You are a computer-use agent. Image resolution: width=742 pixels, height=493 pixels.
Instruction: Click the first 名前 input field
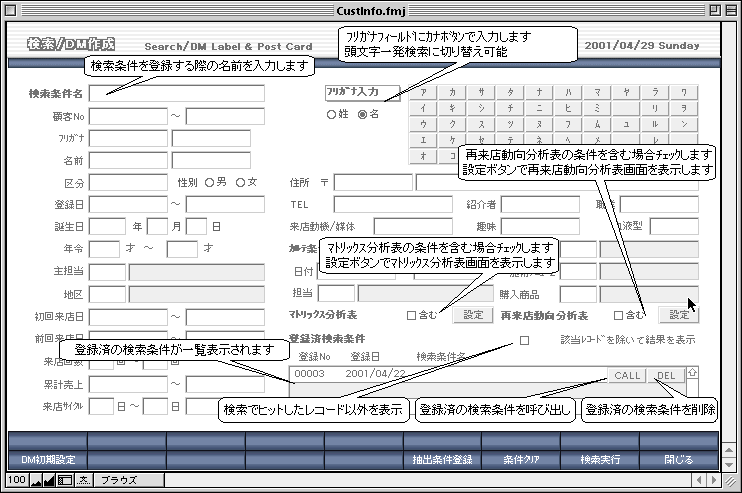(x=128, y=160)
